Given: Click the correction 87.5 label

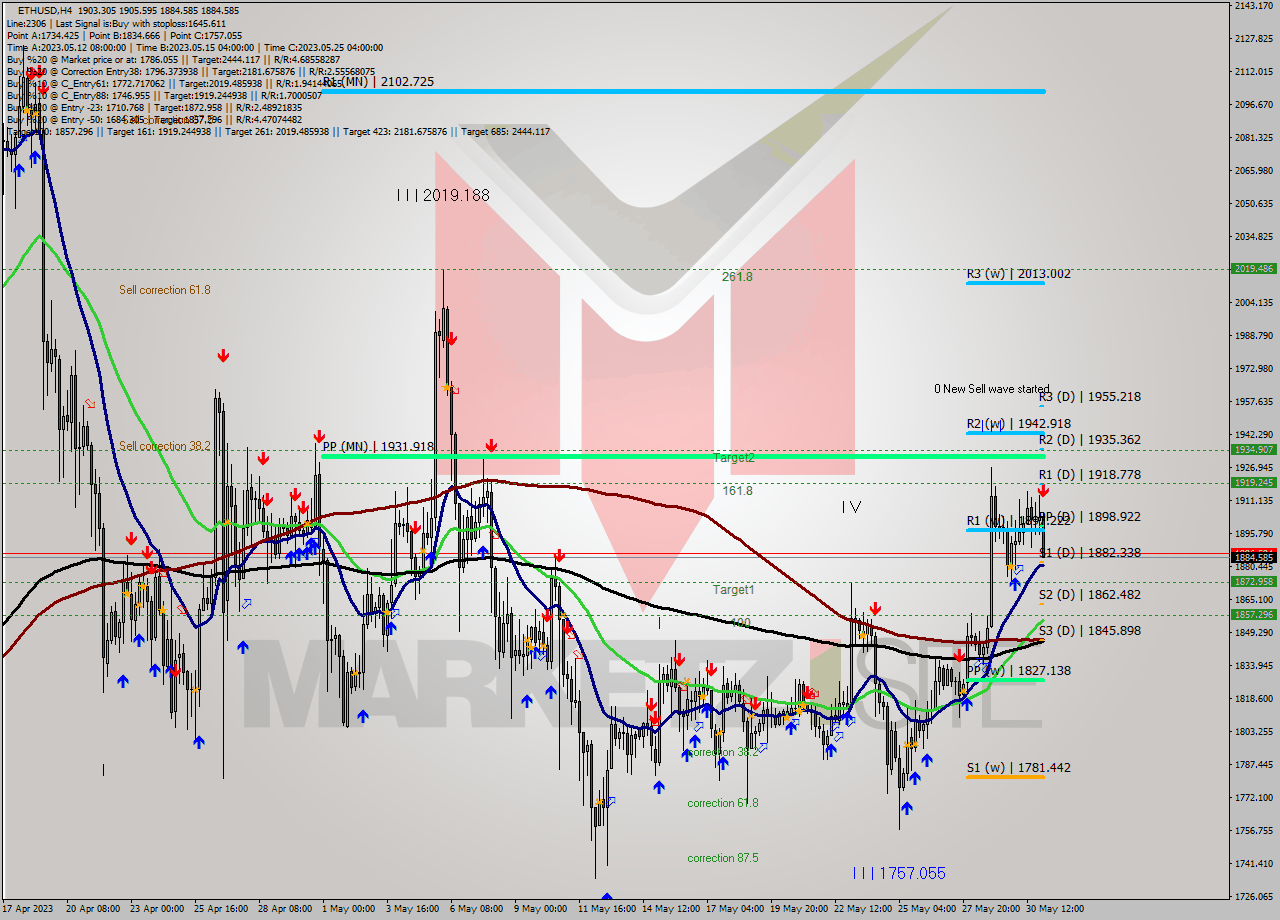Looking at the screenshot, I should point(723,858).
